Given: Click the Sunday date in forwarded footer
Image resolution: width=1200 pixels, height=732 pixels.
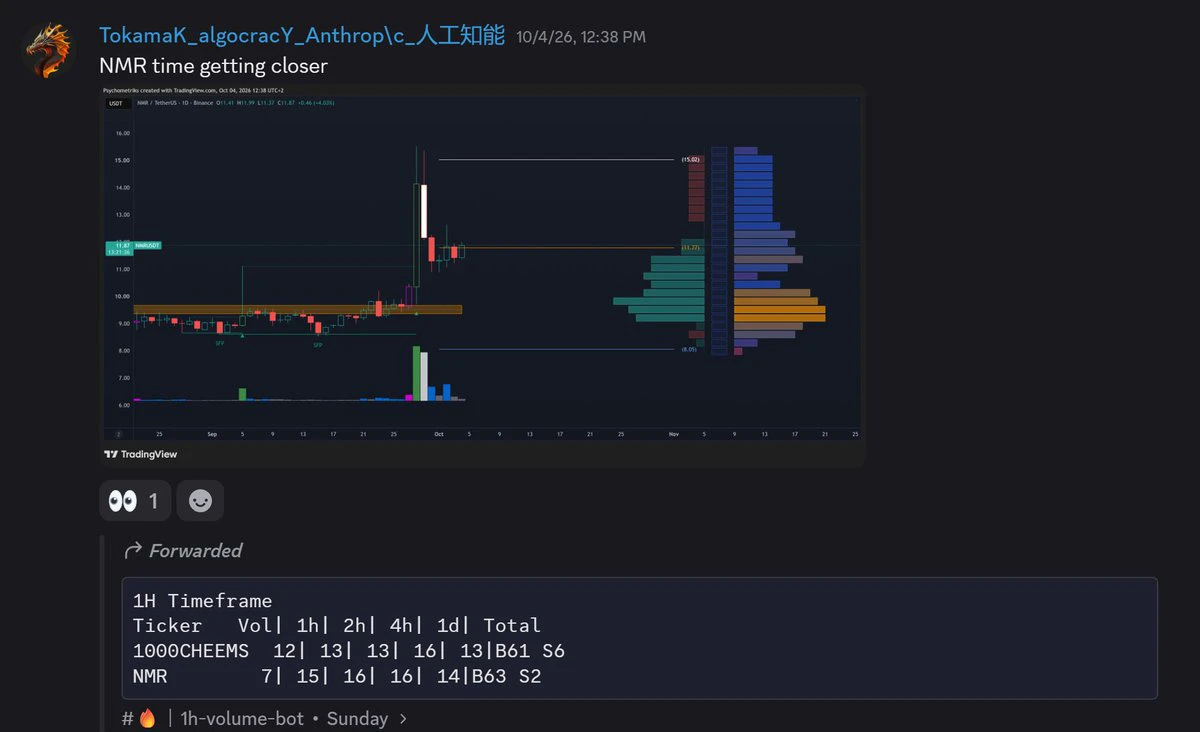Looking at the screenshot, I should click(x=357, y=718).
